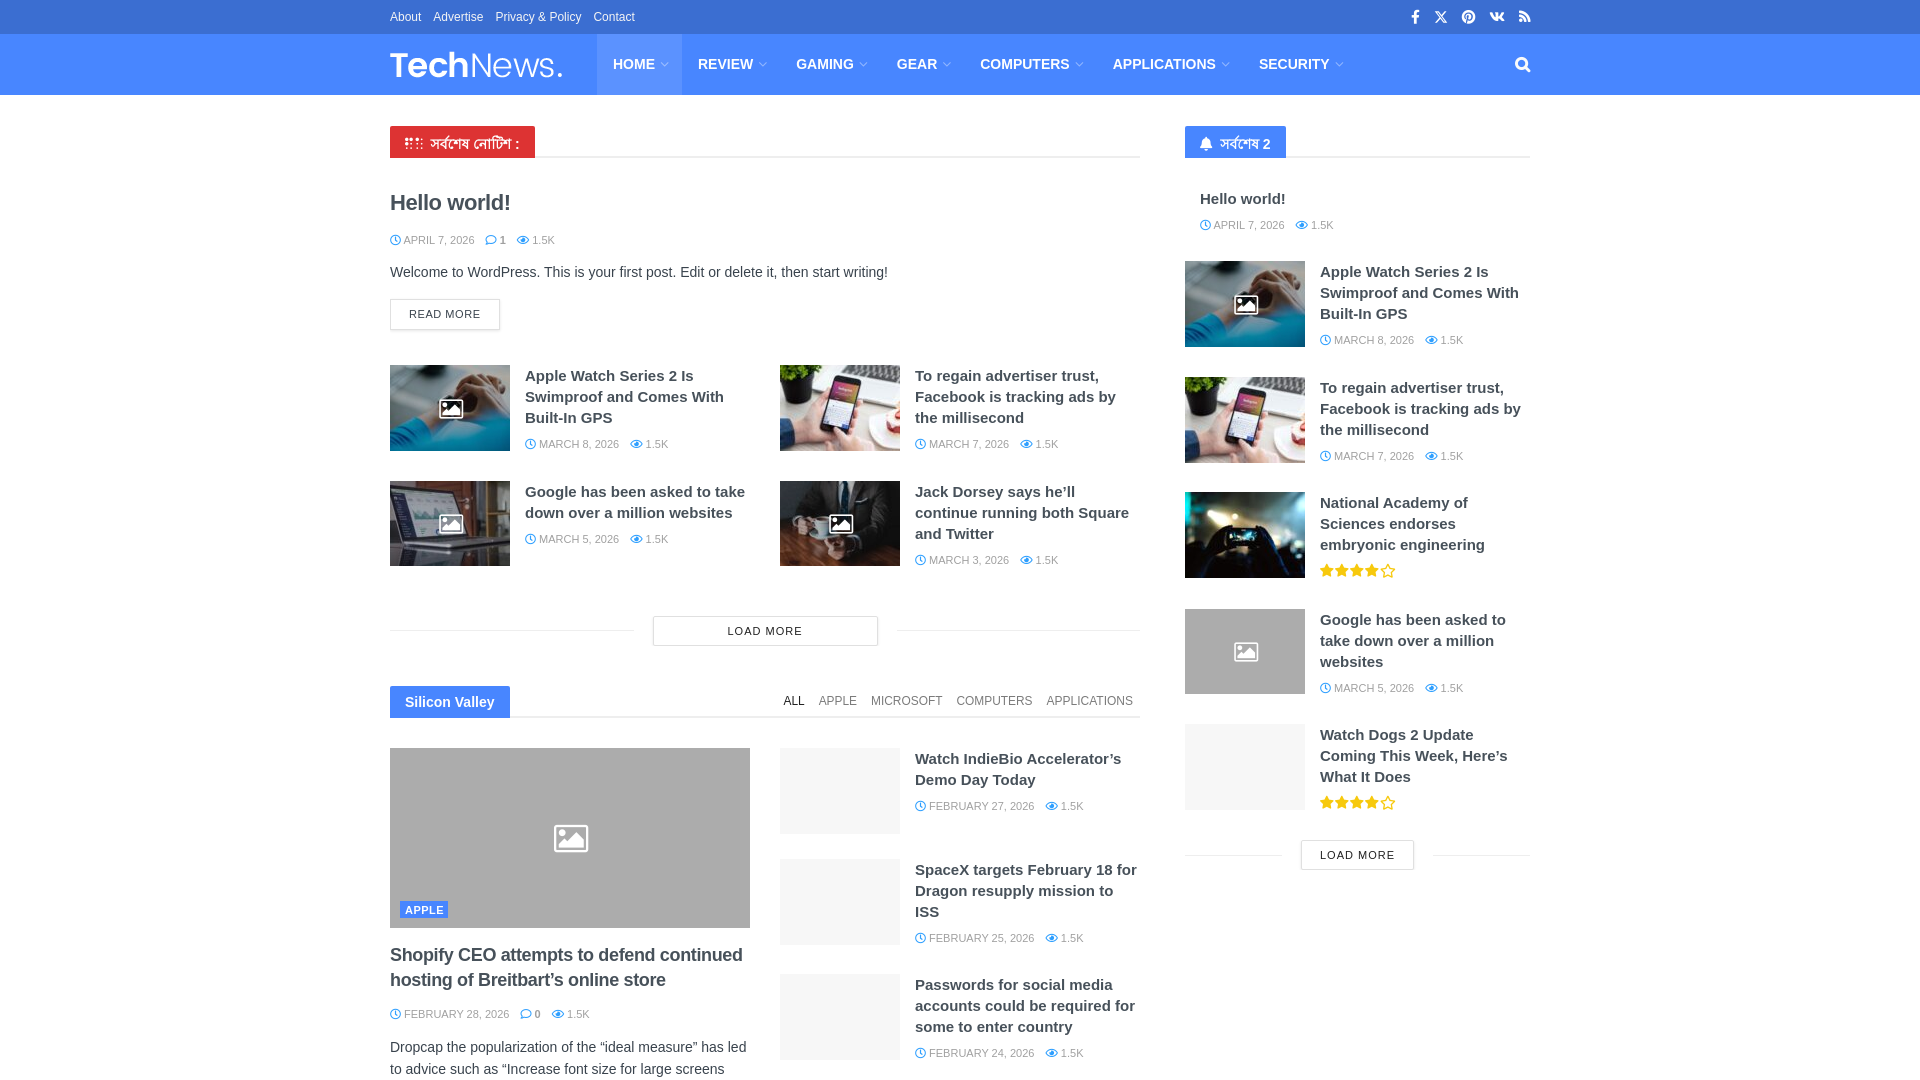1920x1080 pixels.
Task: Switch to the Microsoft filter tab
Action: click(906, 701)
